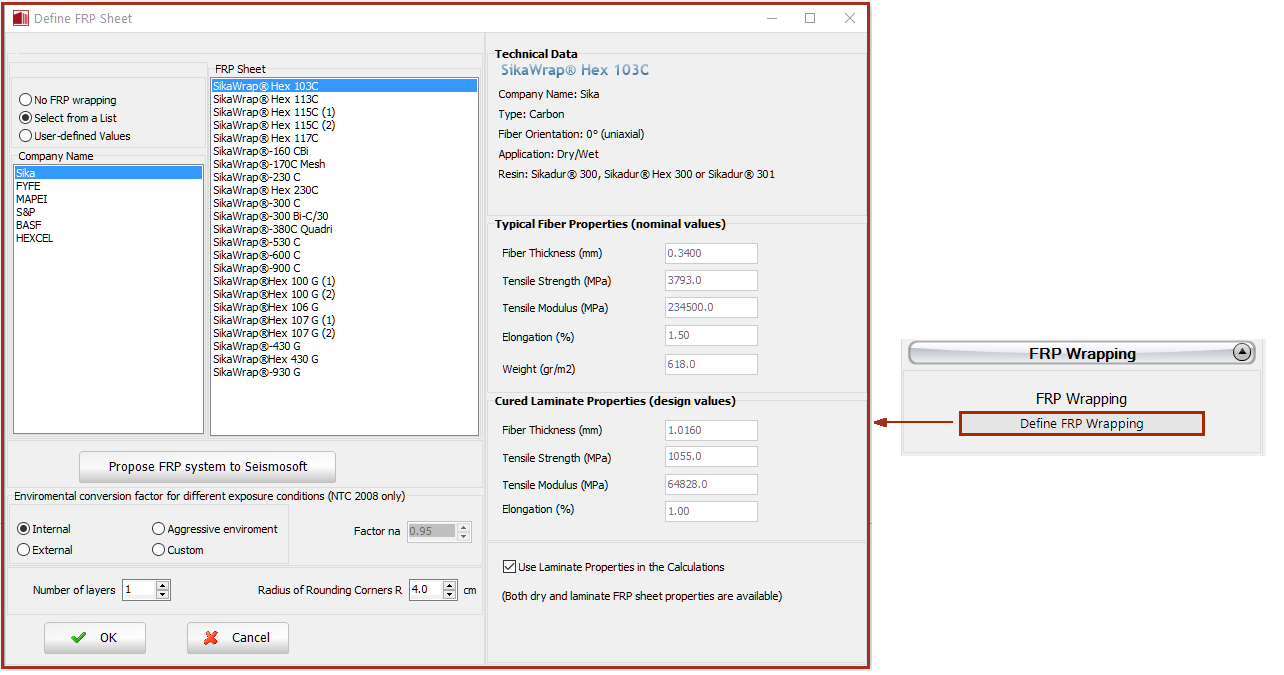Viewport: 1284px width, 675px height.
Task: Select SikaWrap Hex 113C sheet
Action: tap(344, 99)
